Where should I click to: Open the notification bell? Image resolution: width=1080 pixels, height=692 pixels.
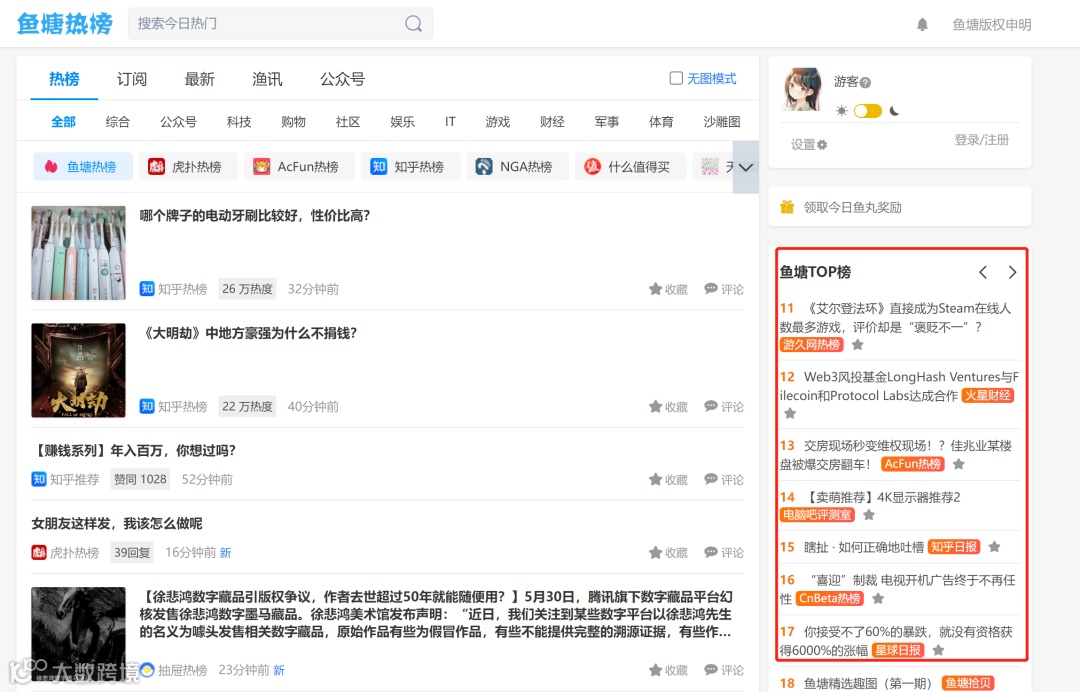point(922,25)
